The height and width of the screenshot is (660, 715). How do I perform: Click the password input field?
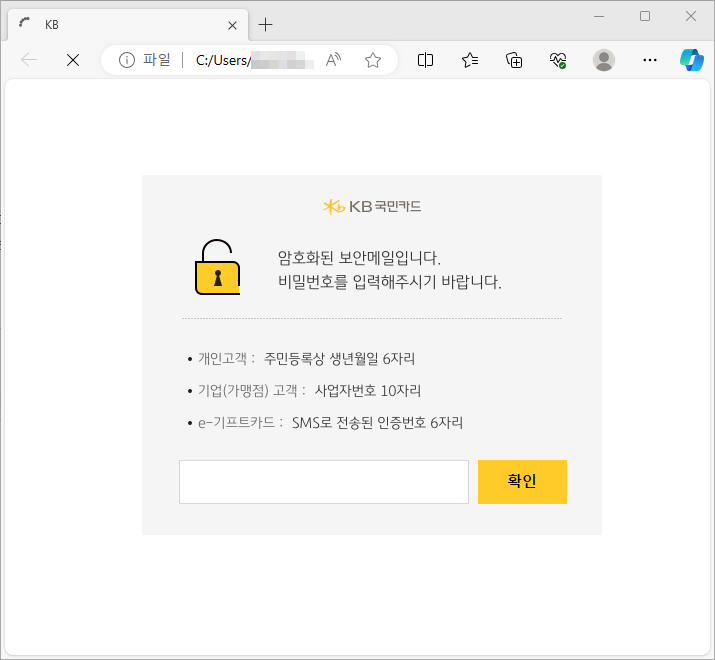click(x=324, y=482)
